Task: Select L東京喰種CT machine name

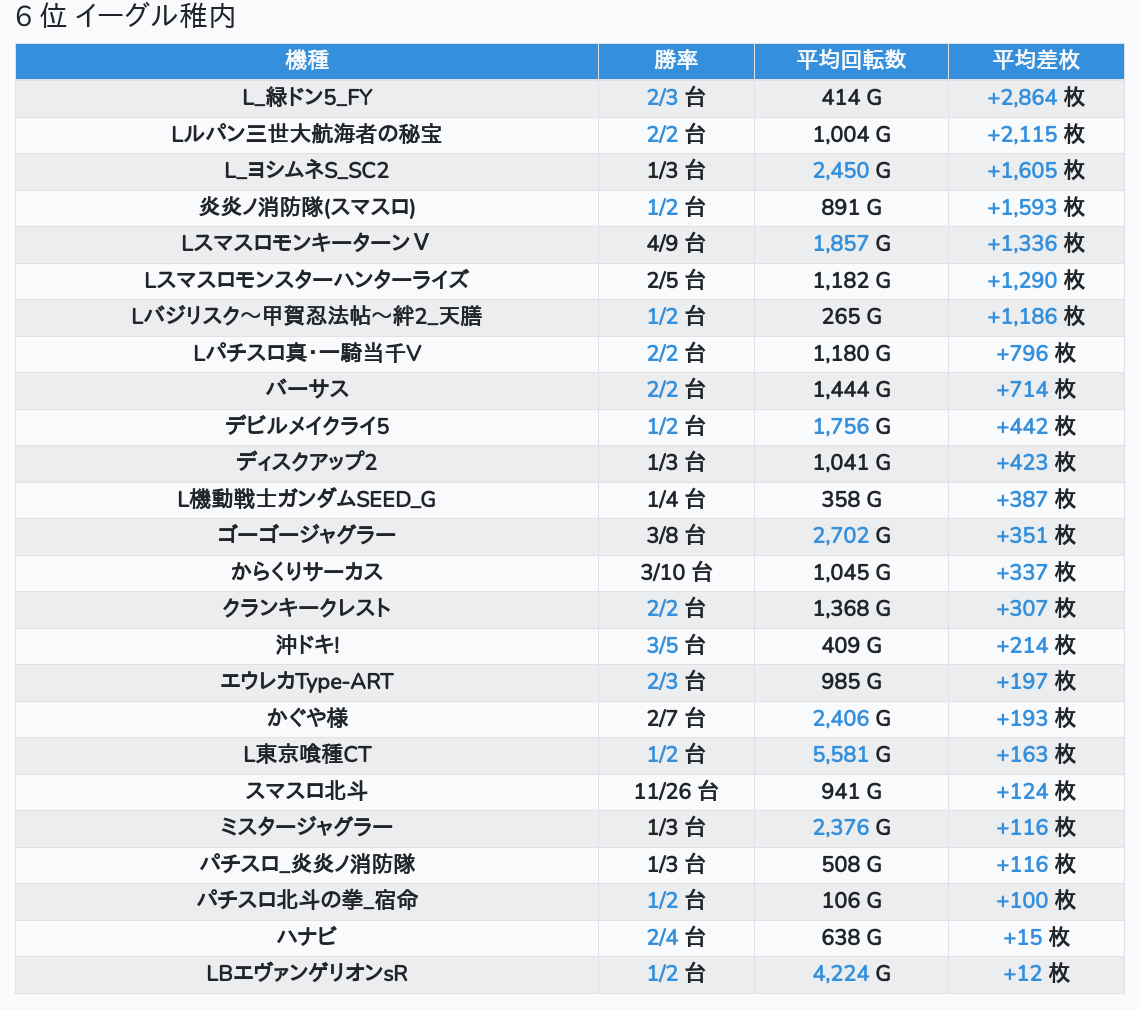Action: tap(307, 755)
